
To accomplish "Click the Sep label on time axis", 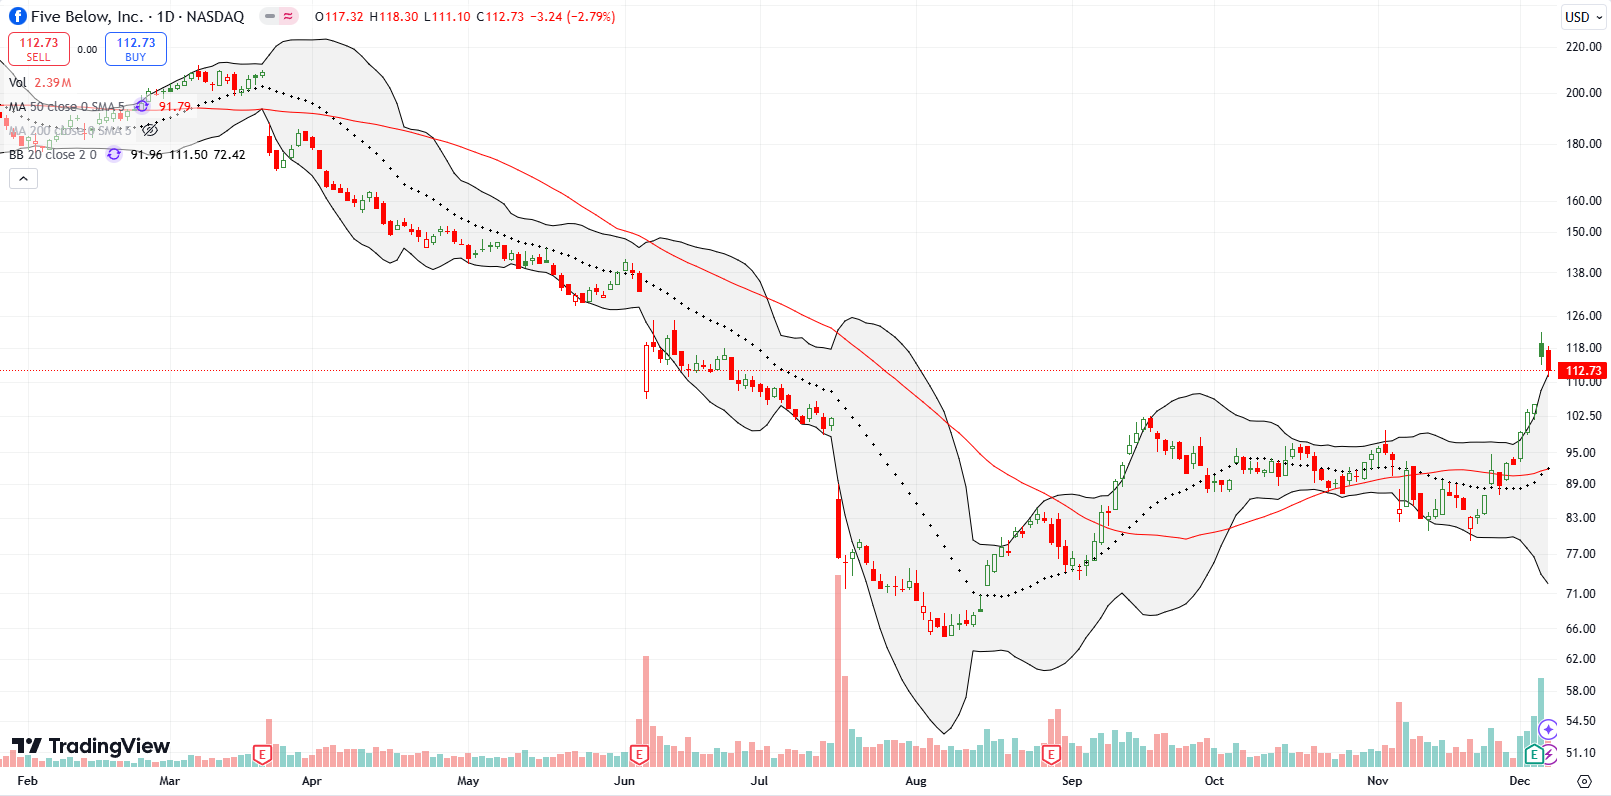I will pyautogui.click(x=1072, y=781).
